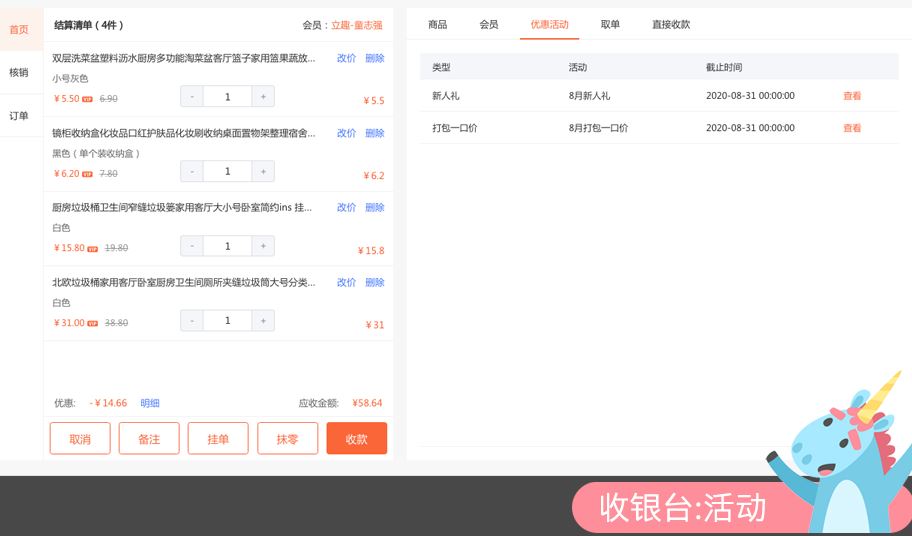Decrease quantity of the 镜柜收纳盒 item
Image resolution: width=912 pixels, height=536 pixels.
click(192, 172)
